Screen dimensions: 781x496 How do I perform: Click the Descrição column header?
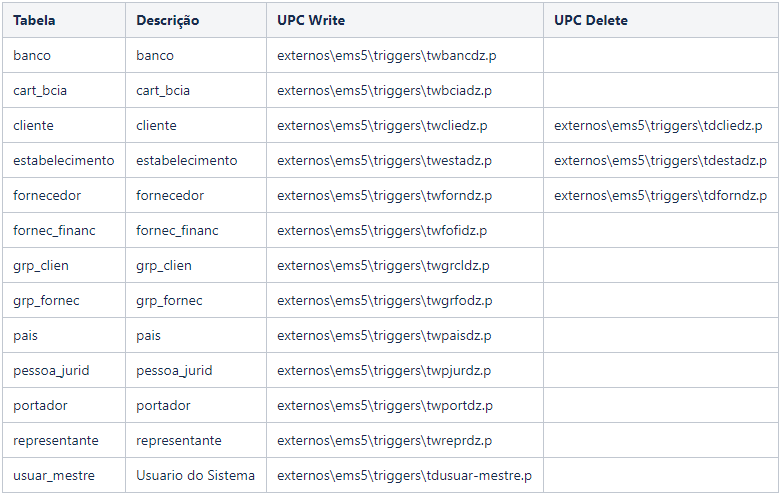pyautogui.click(x=196, y=20)
